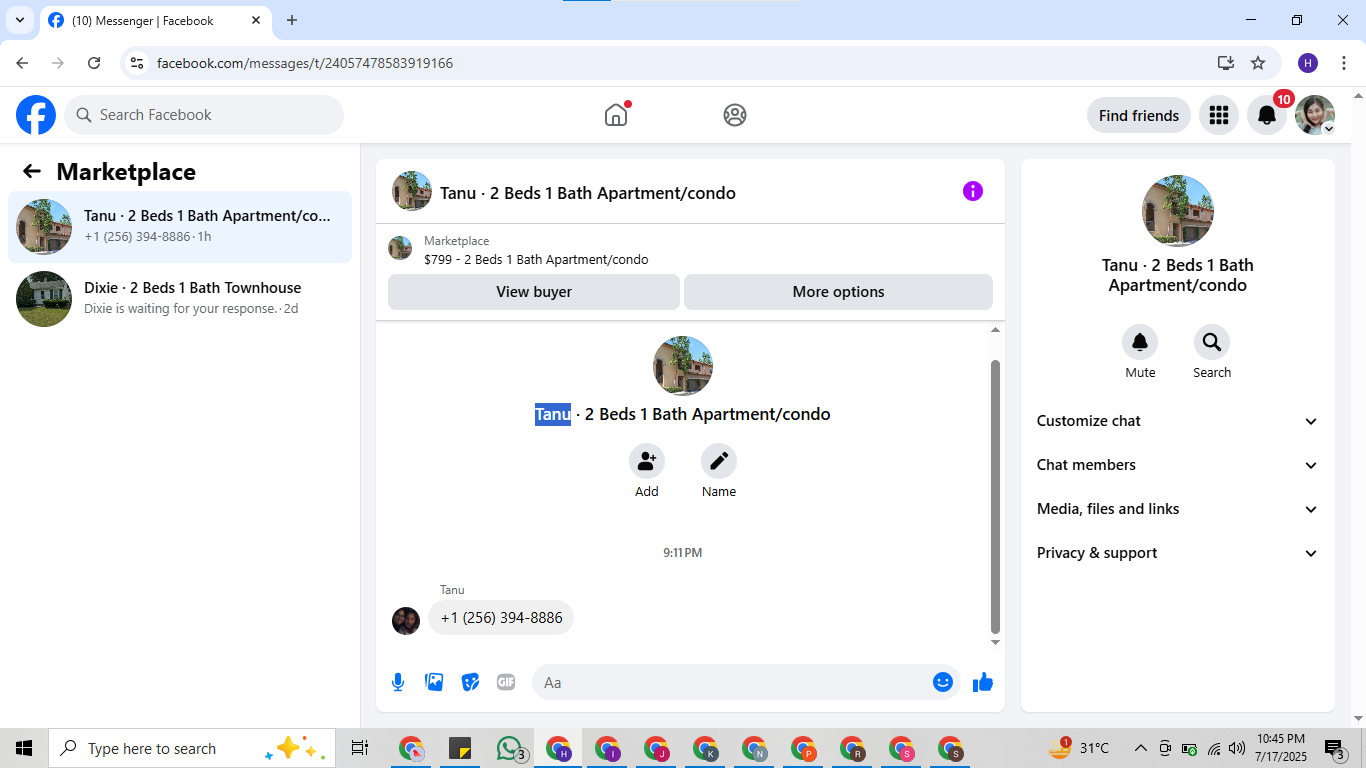Click the volume icon in system tray
Screen dimensions: 1366x768
[x=1237, y=748]
